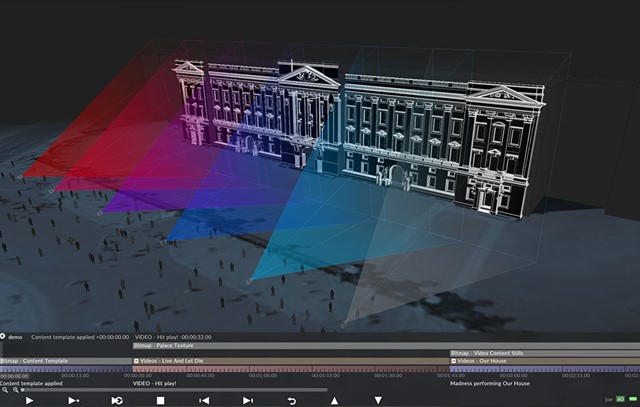This screenshot has height=407, width=640.
Task: Stop playback with the square Stop button
Action: pos(160,400)
